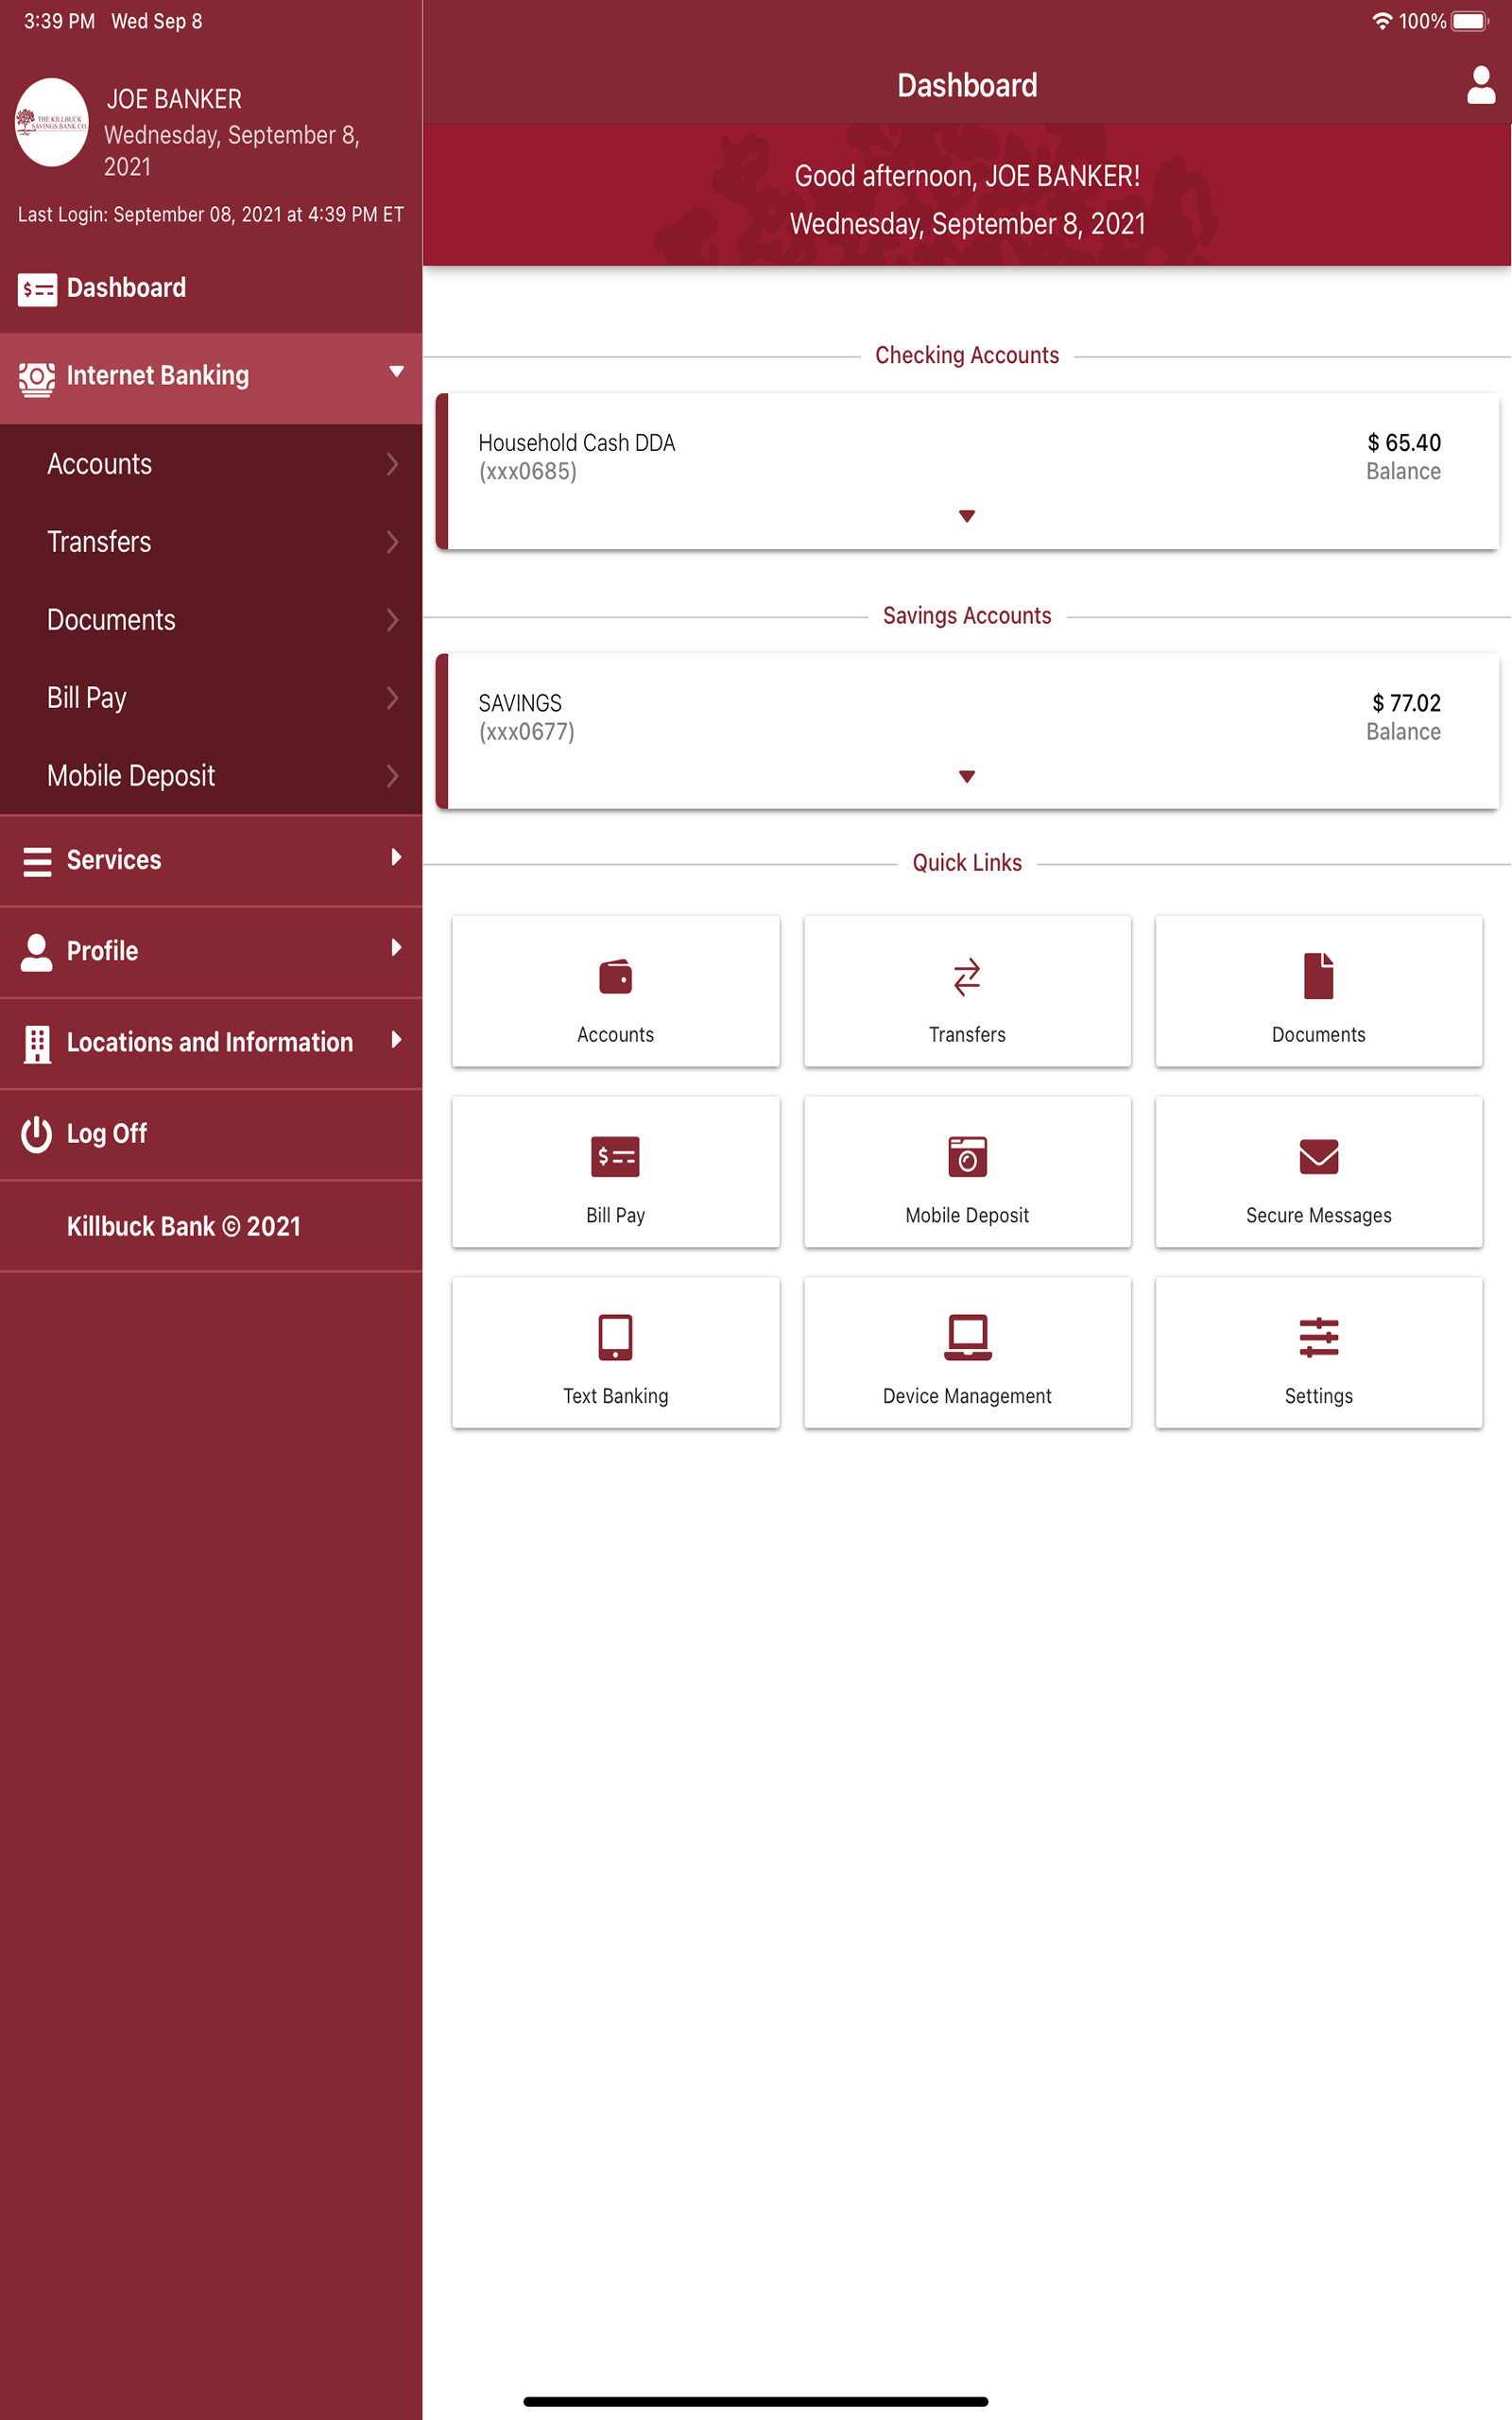Expand the SAVINGS account details

pos(966,775)
